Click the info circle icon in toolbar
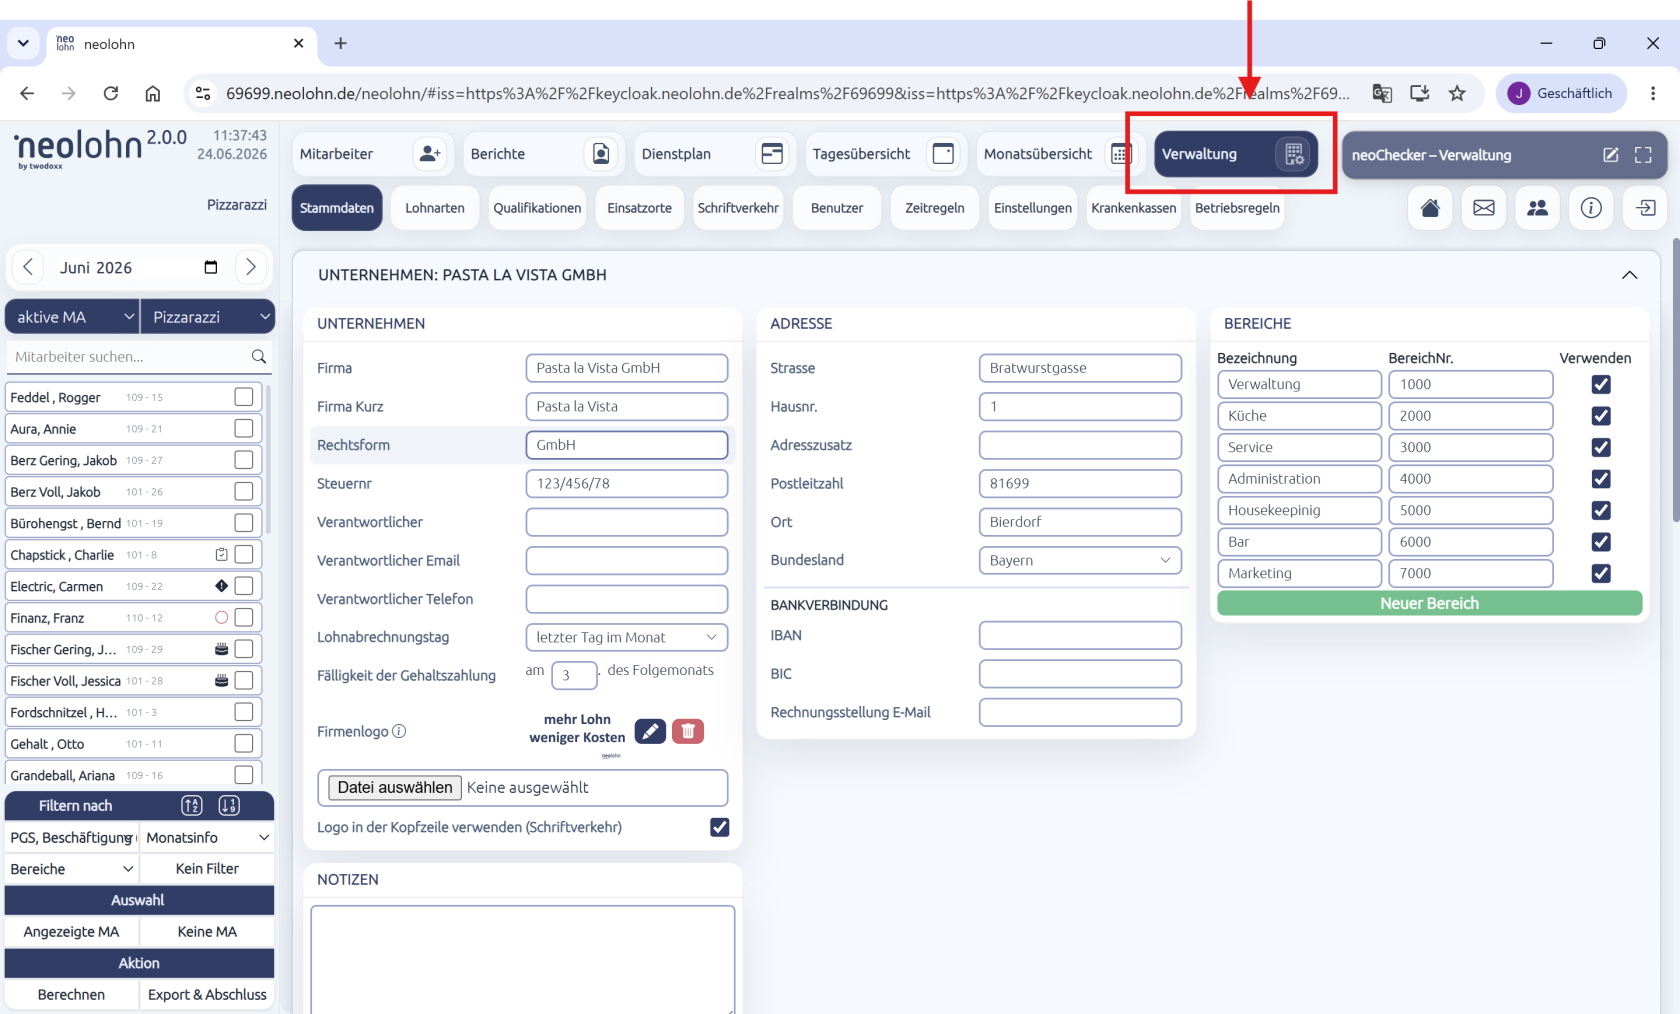The height and width of the screenshot is (1014, 1680). 1591,208
